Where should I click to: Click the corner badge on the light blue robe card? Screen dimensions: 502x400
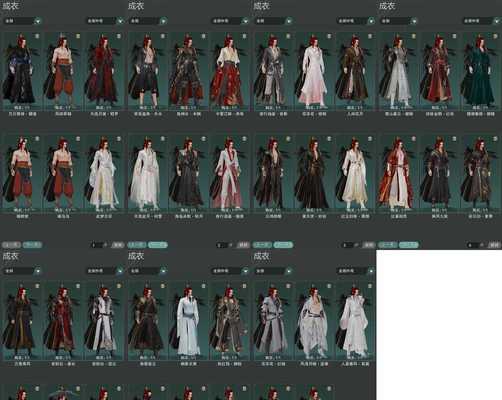pos(203,286)
